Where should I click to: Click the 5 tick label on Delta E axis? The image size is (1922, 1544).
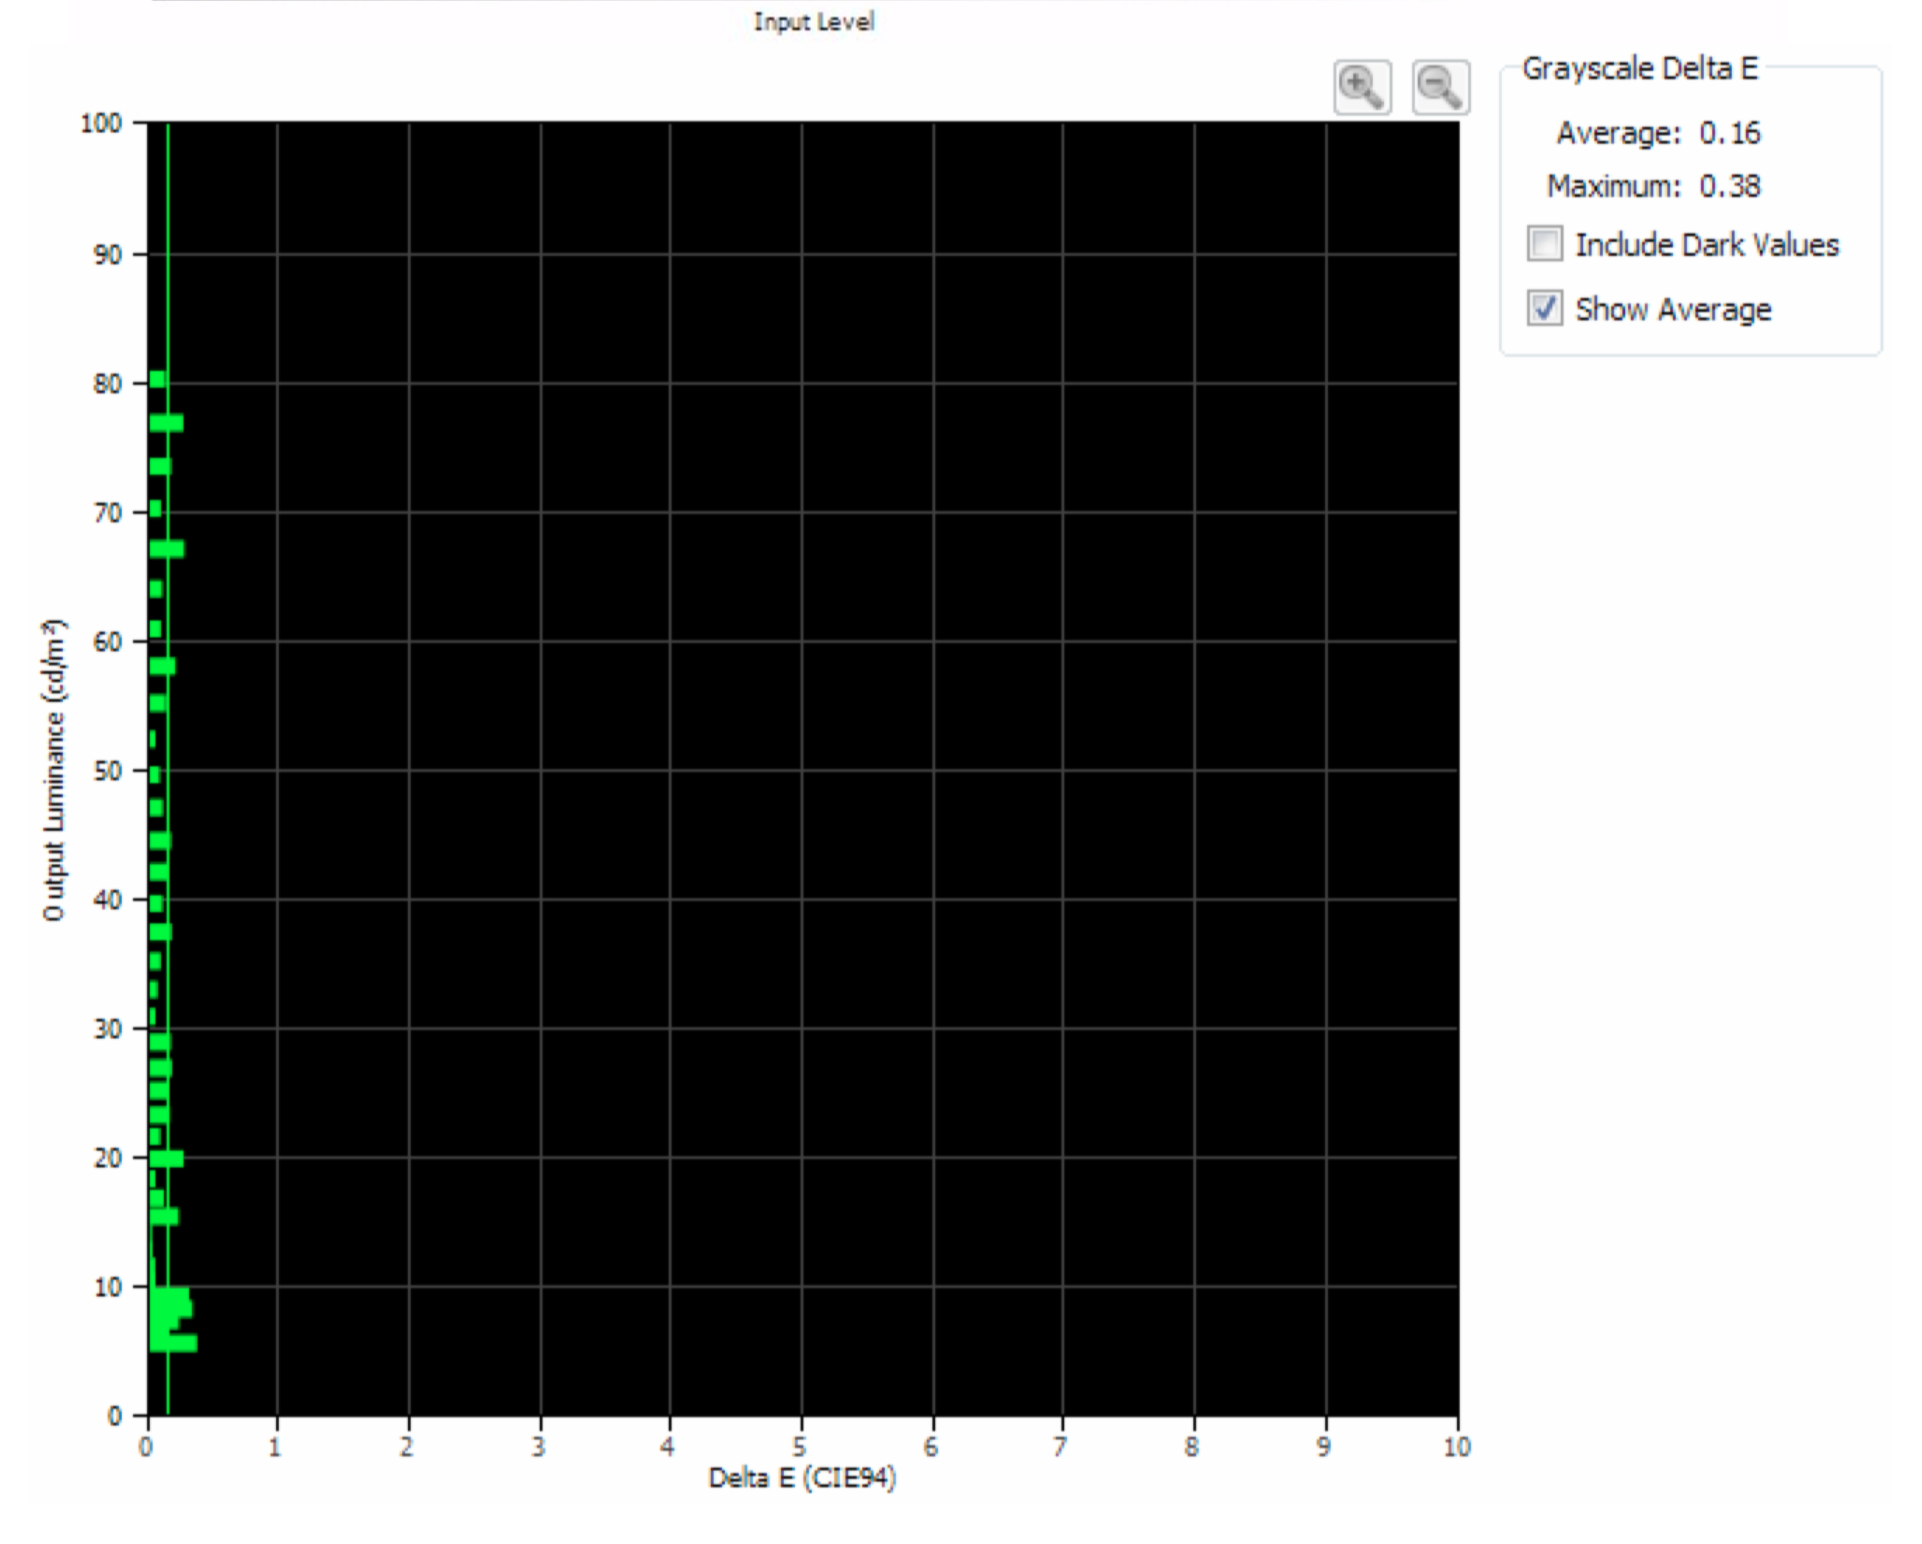point(799,1446)
